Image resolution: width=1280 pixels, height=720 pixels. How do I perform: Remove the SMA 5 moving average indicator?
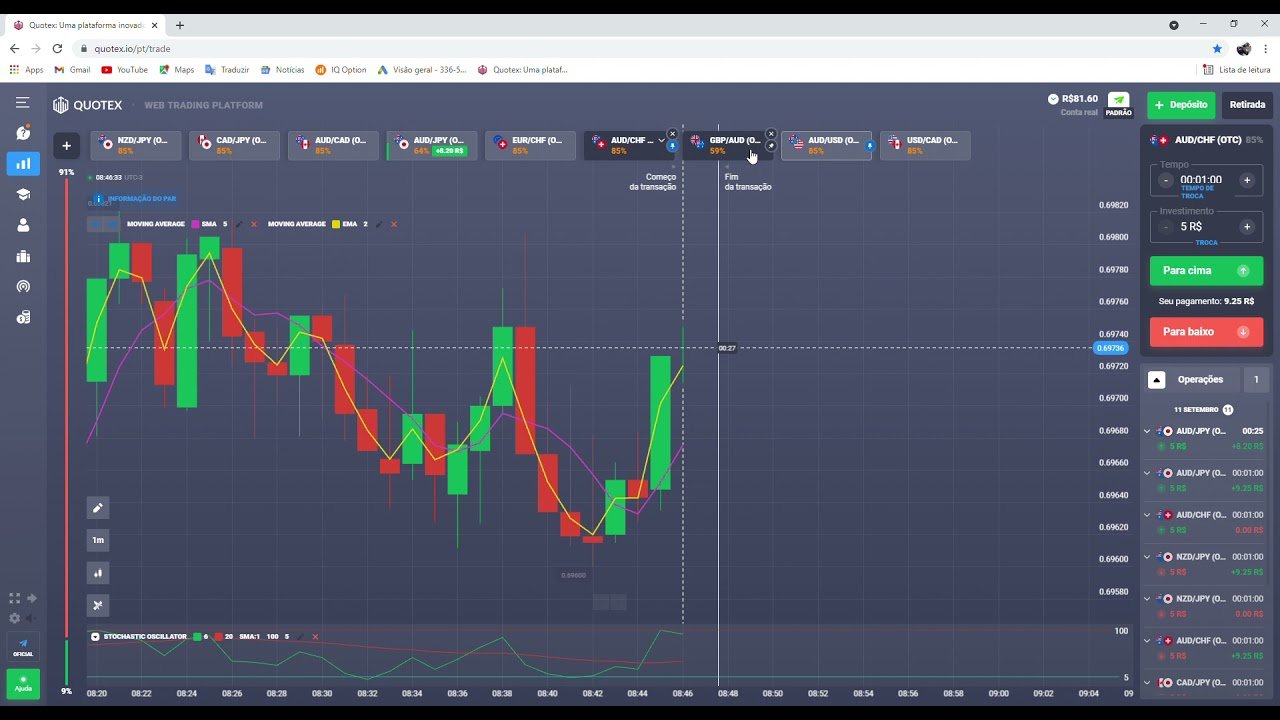(254, 224)
